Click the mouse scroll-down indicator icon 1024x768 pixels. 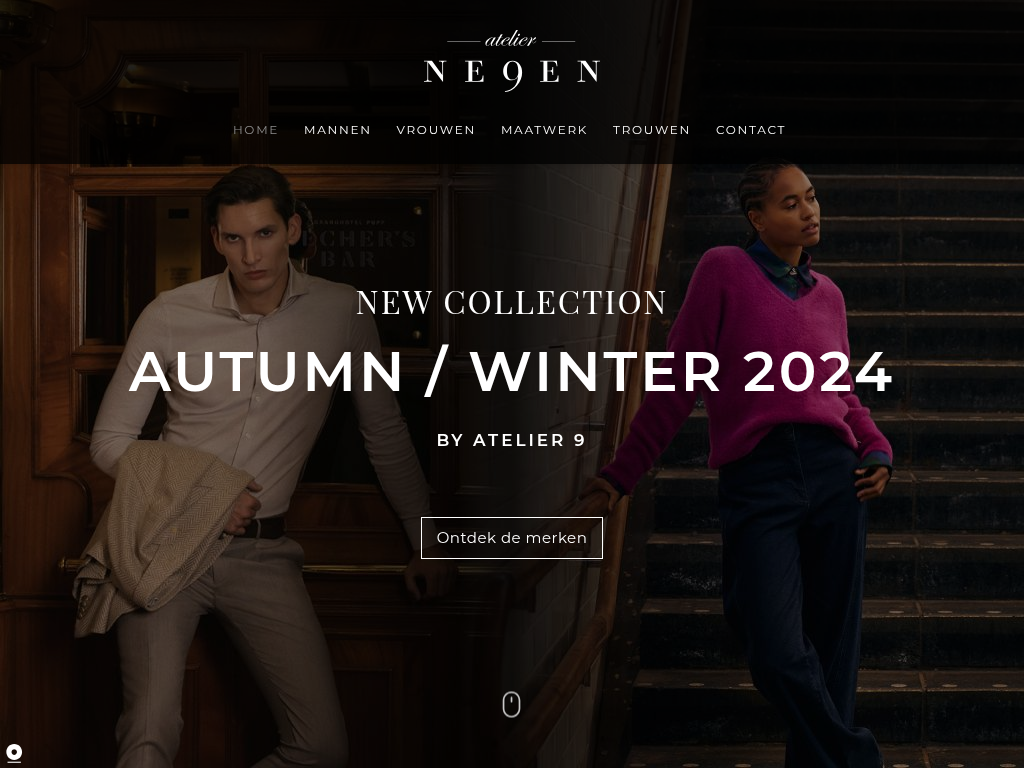click(511, 705)
